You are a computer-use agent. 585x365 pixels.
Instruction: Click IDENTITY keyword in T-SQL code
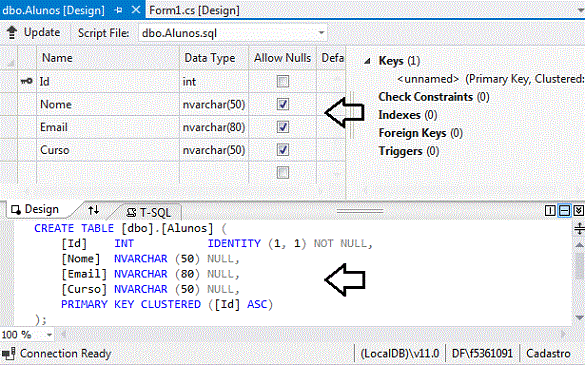coord(234,243)
